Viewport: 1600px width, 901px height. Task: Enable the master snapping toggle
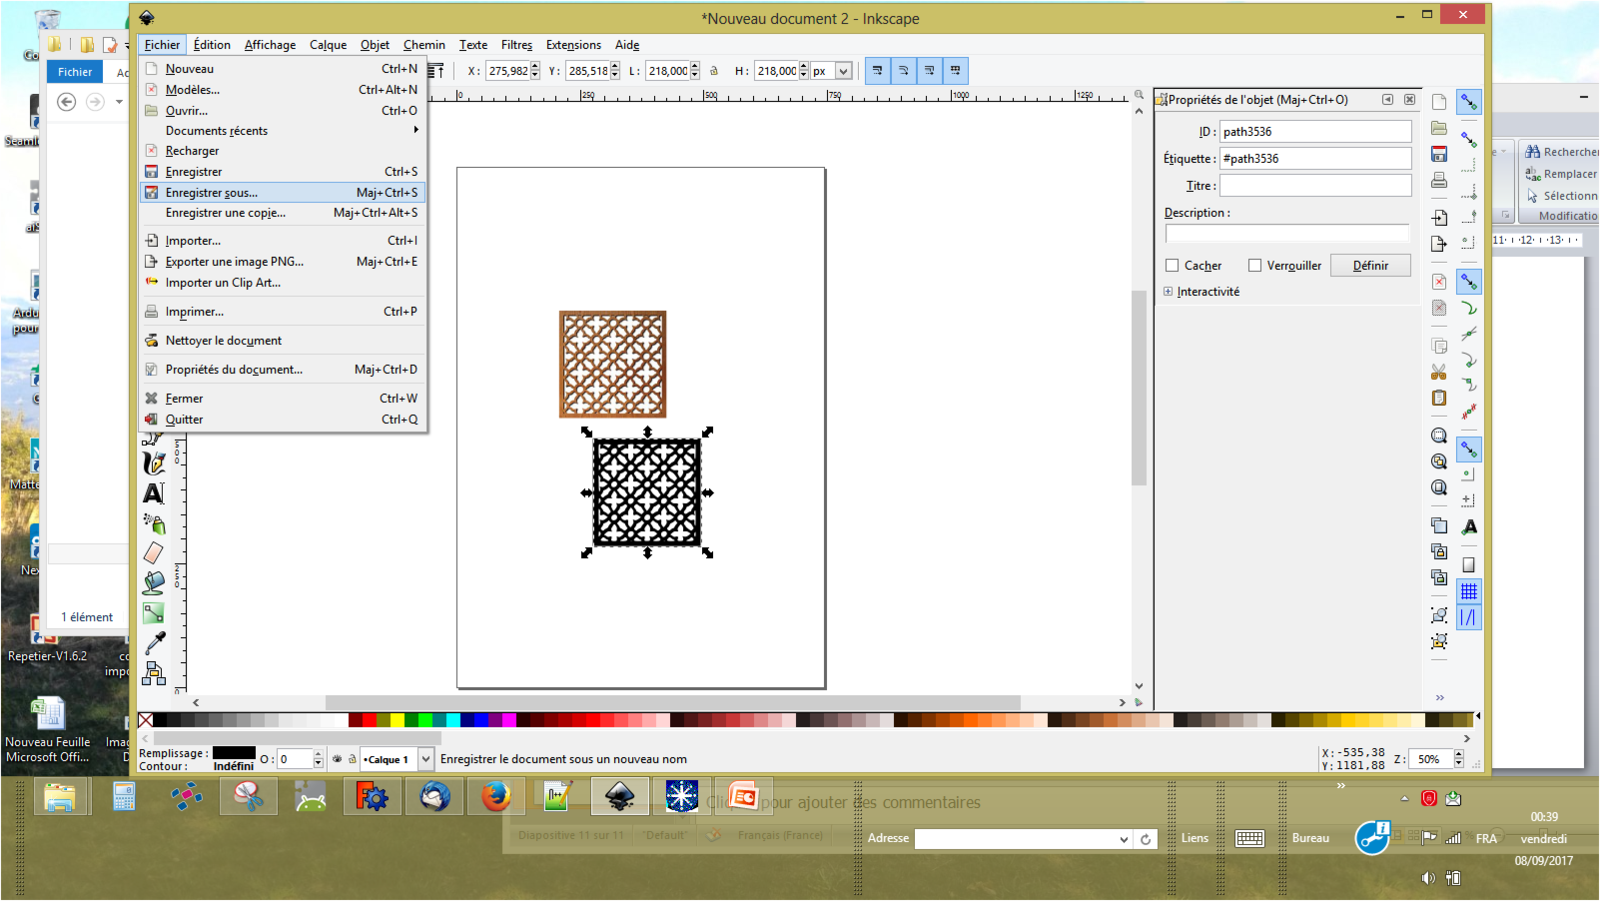(1469, 101)
